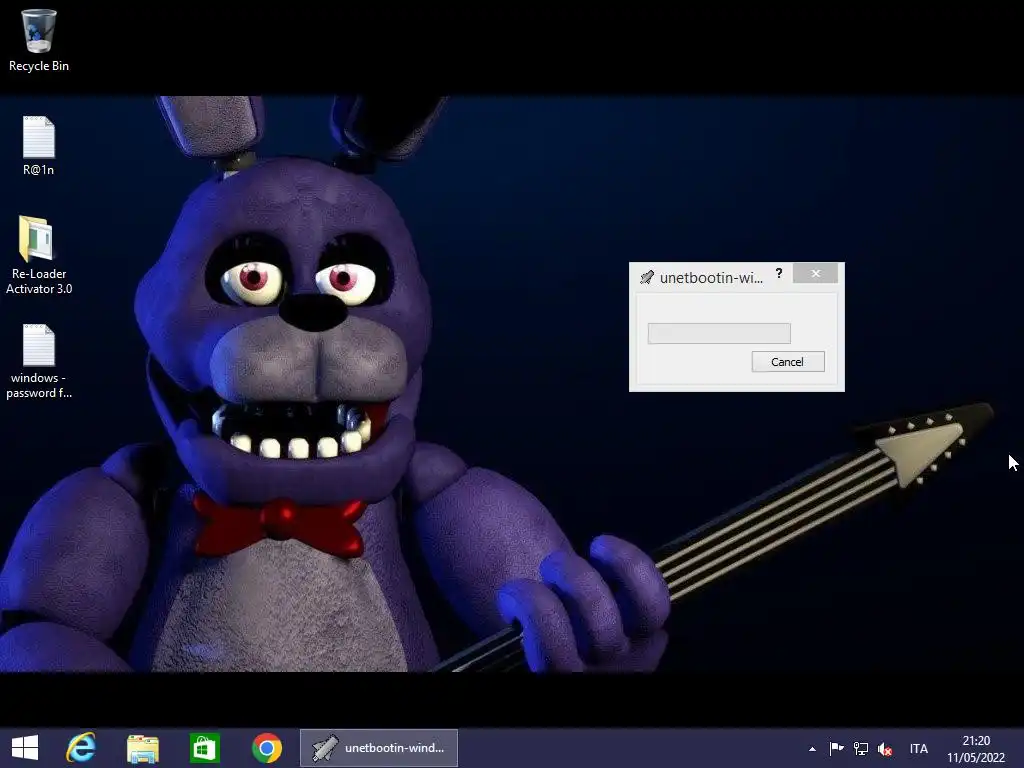This screenshot has height=768, width=1024.
Task: Select the Re-Loader Activator 3.0 folder
Action: (39, 255)
